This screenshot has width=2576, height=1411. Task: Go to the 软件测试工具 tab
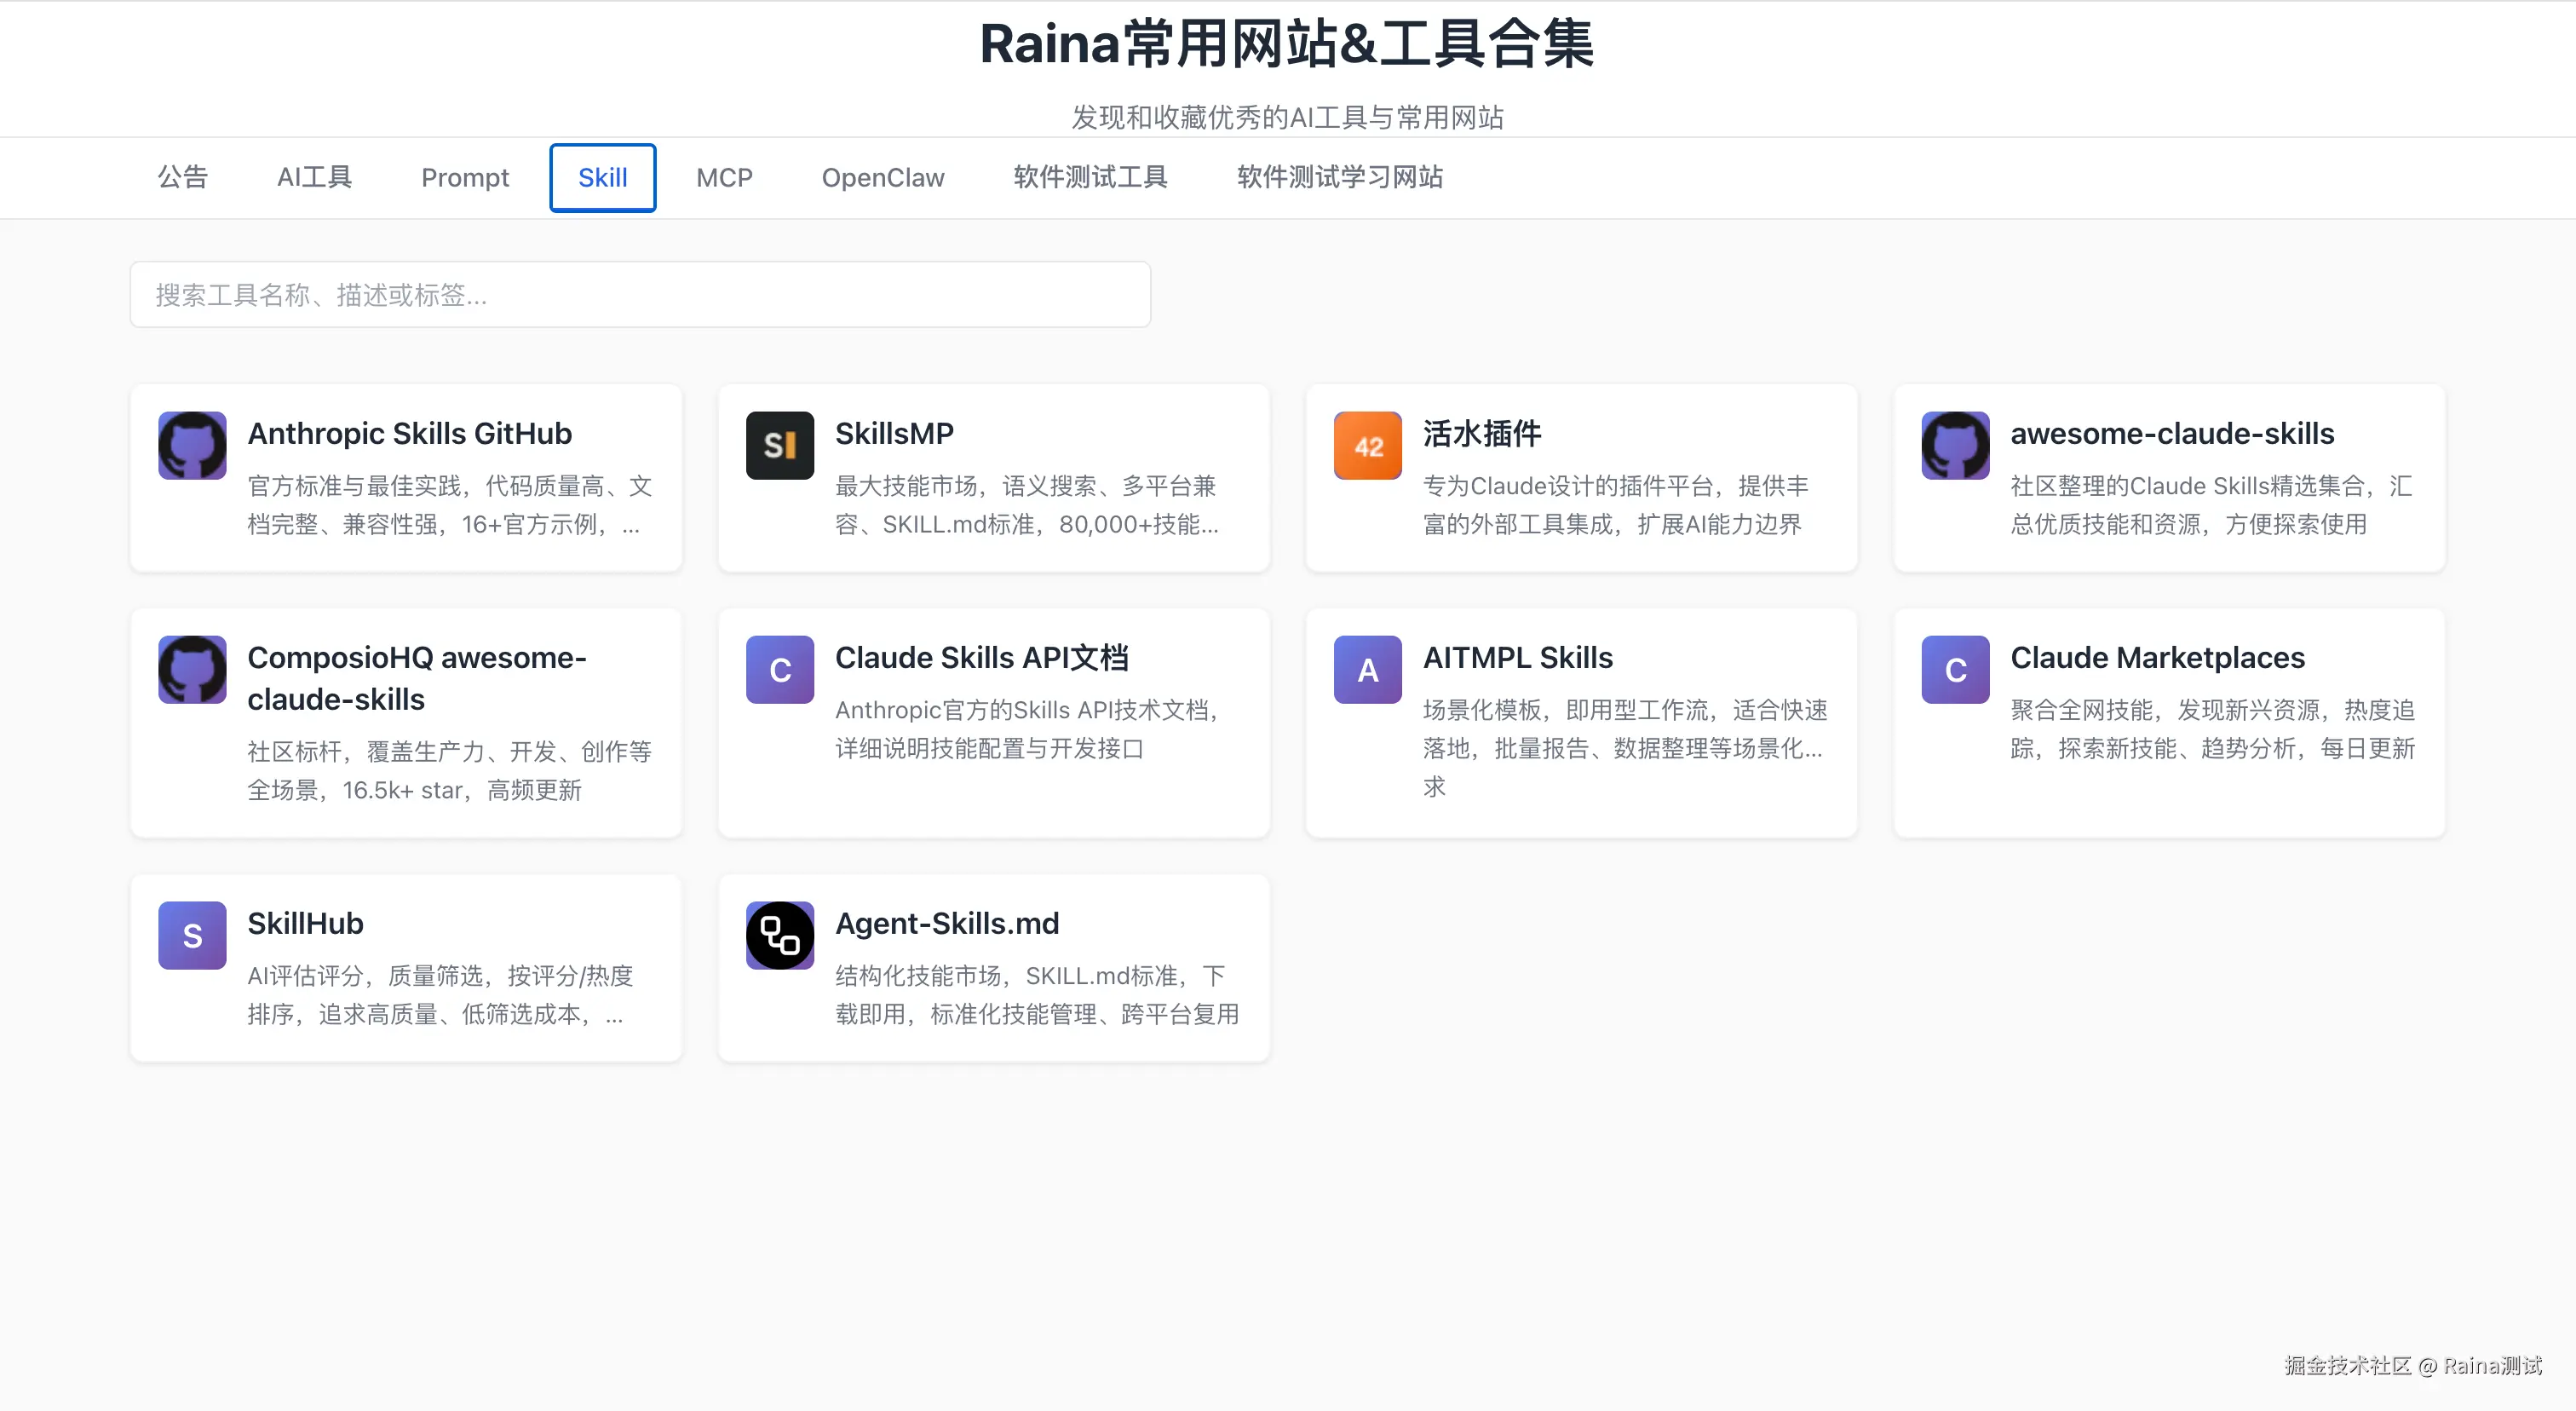[x=1090, y=177]
